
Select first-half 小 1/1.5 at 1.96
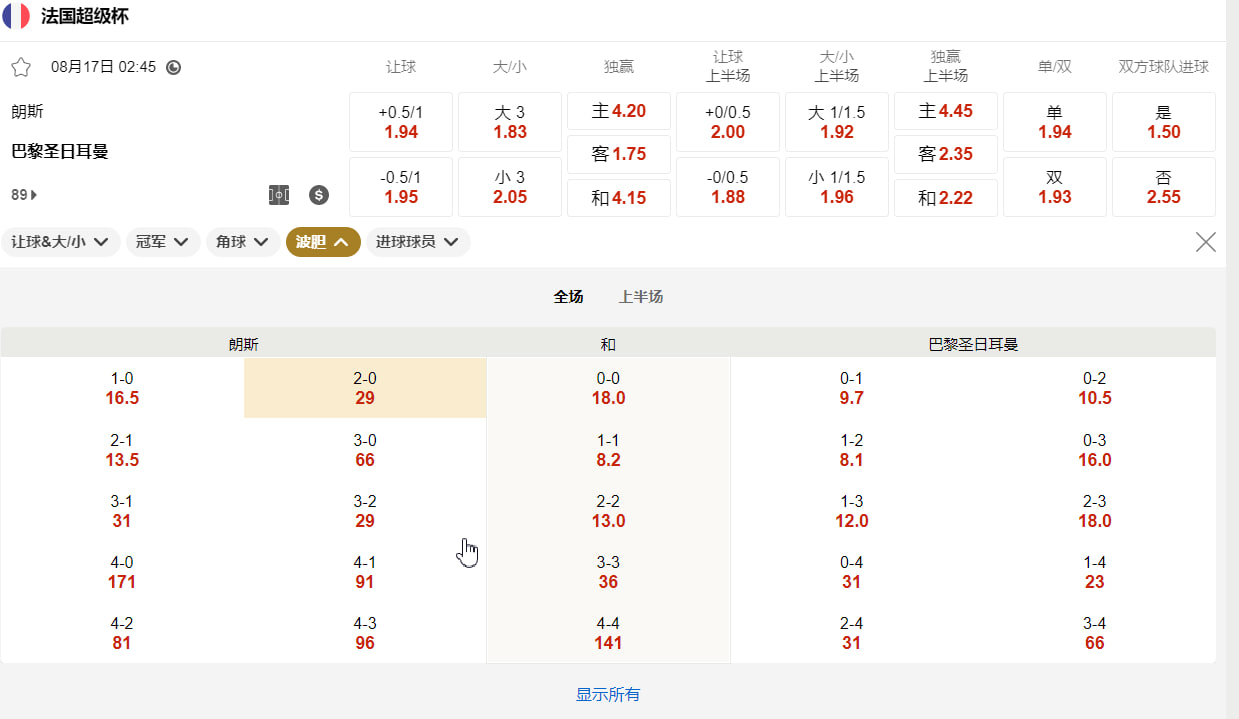(x=837, y=187)
